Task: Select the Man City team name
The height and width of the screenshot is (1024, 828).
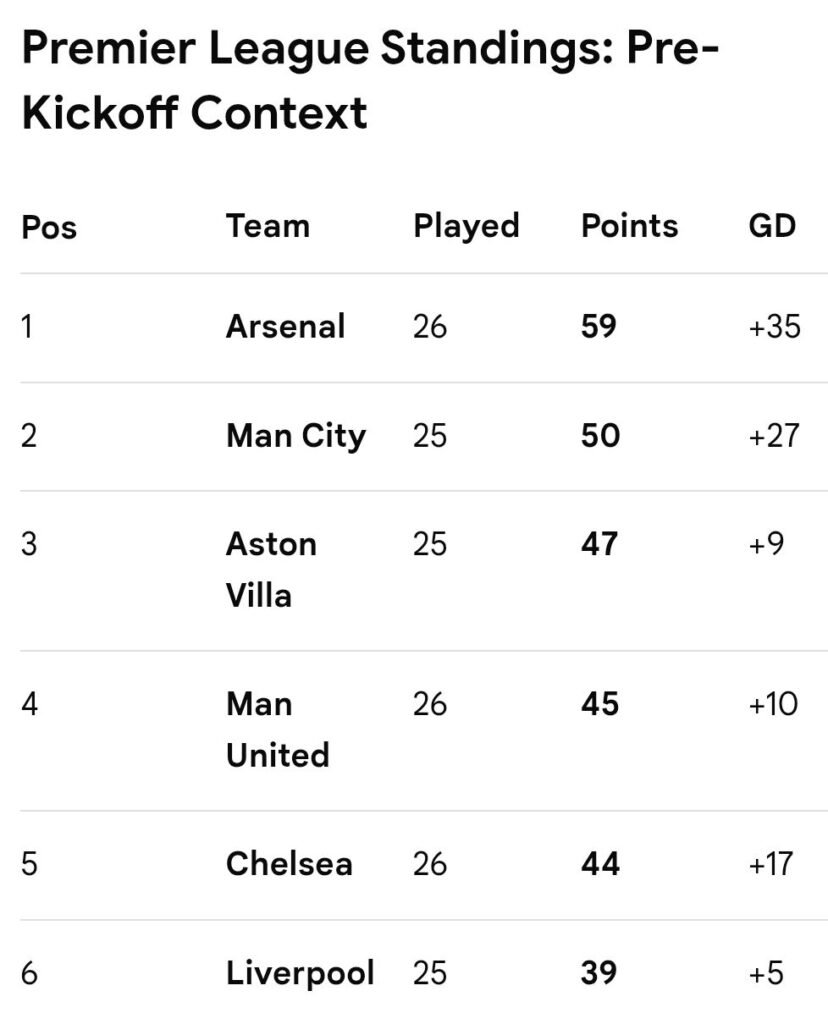Action: click(x=296, y=436)
